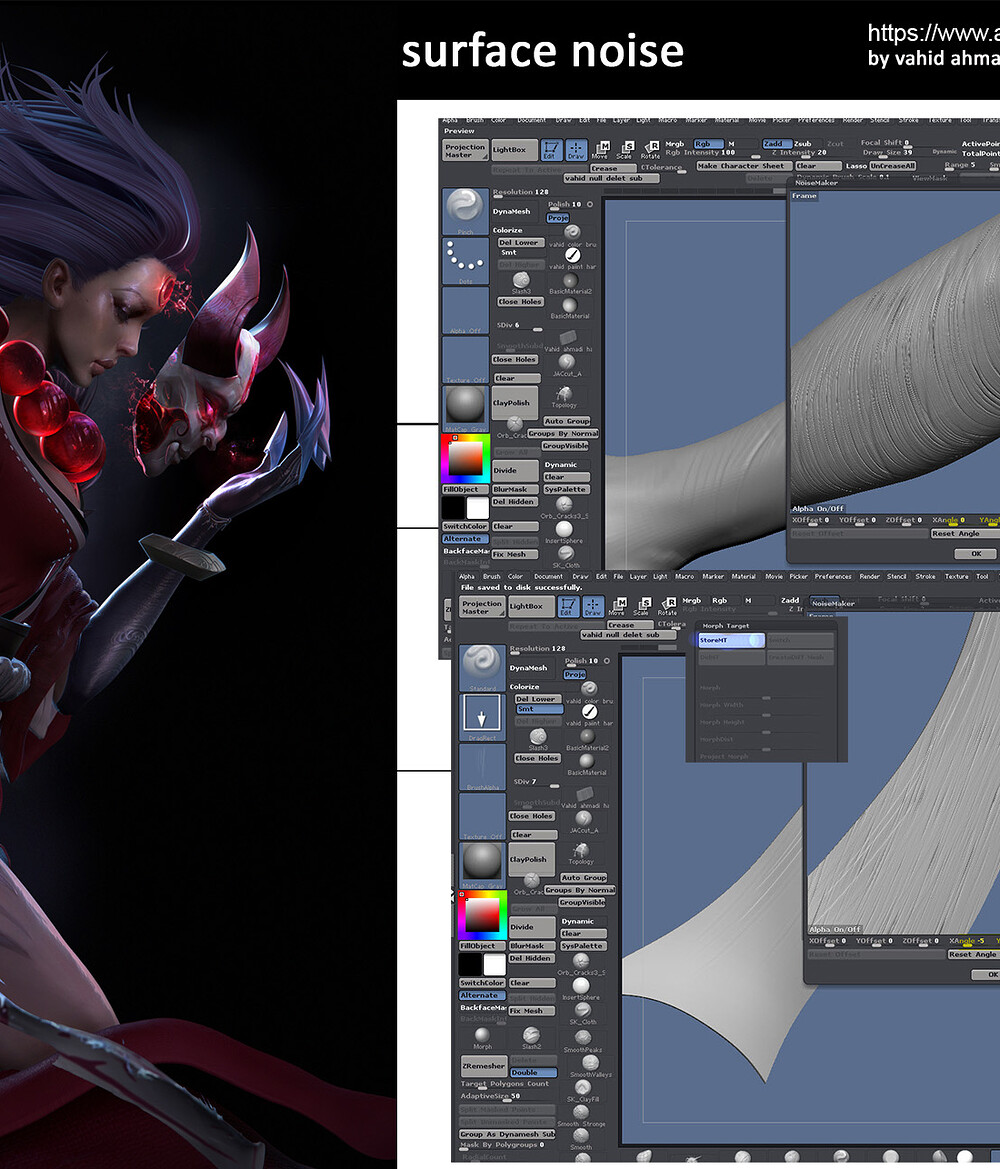This screenshot has height=1169, width=1000.
Task: Click Make Character Sheet button
Action: pyautogui.click(x=742, y=166)
